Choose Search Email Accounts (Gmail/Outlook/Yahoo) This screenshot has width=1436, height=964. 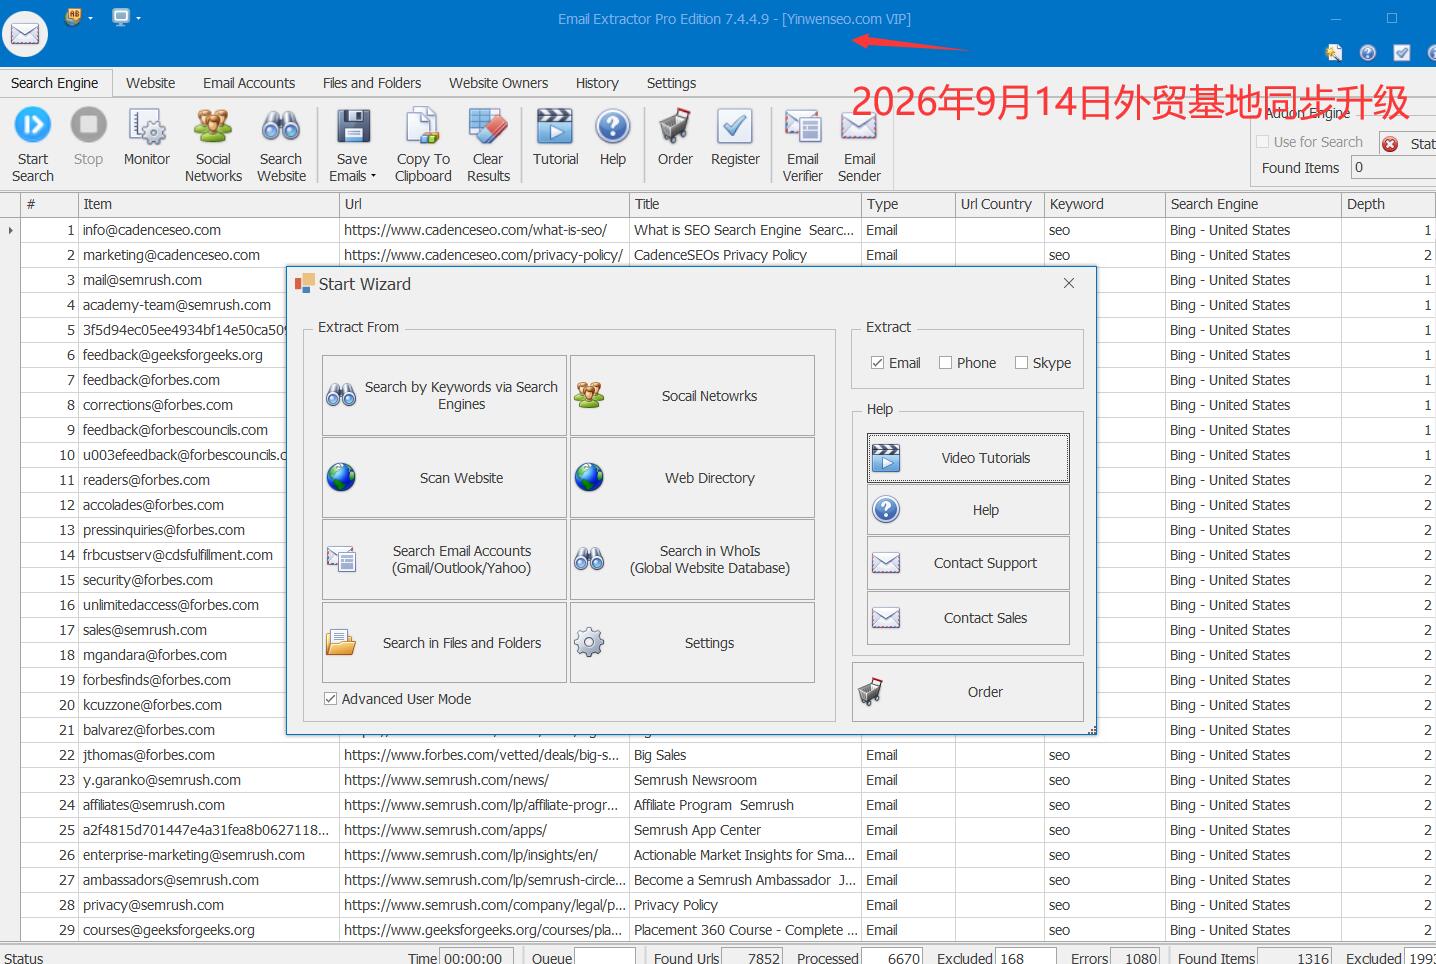coord(444,560)
